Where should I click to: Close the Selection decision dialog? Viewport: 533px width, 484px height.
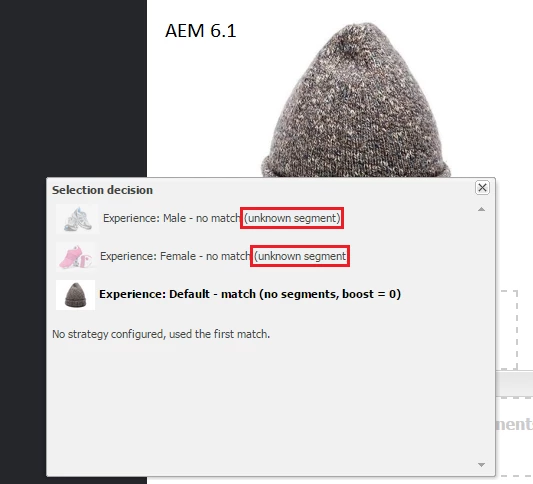pyautogui.click(x=482, y=188)
